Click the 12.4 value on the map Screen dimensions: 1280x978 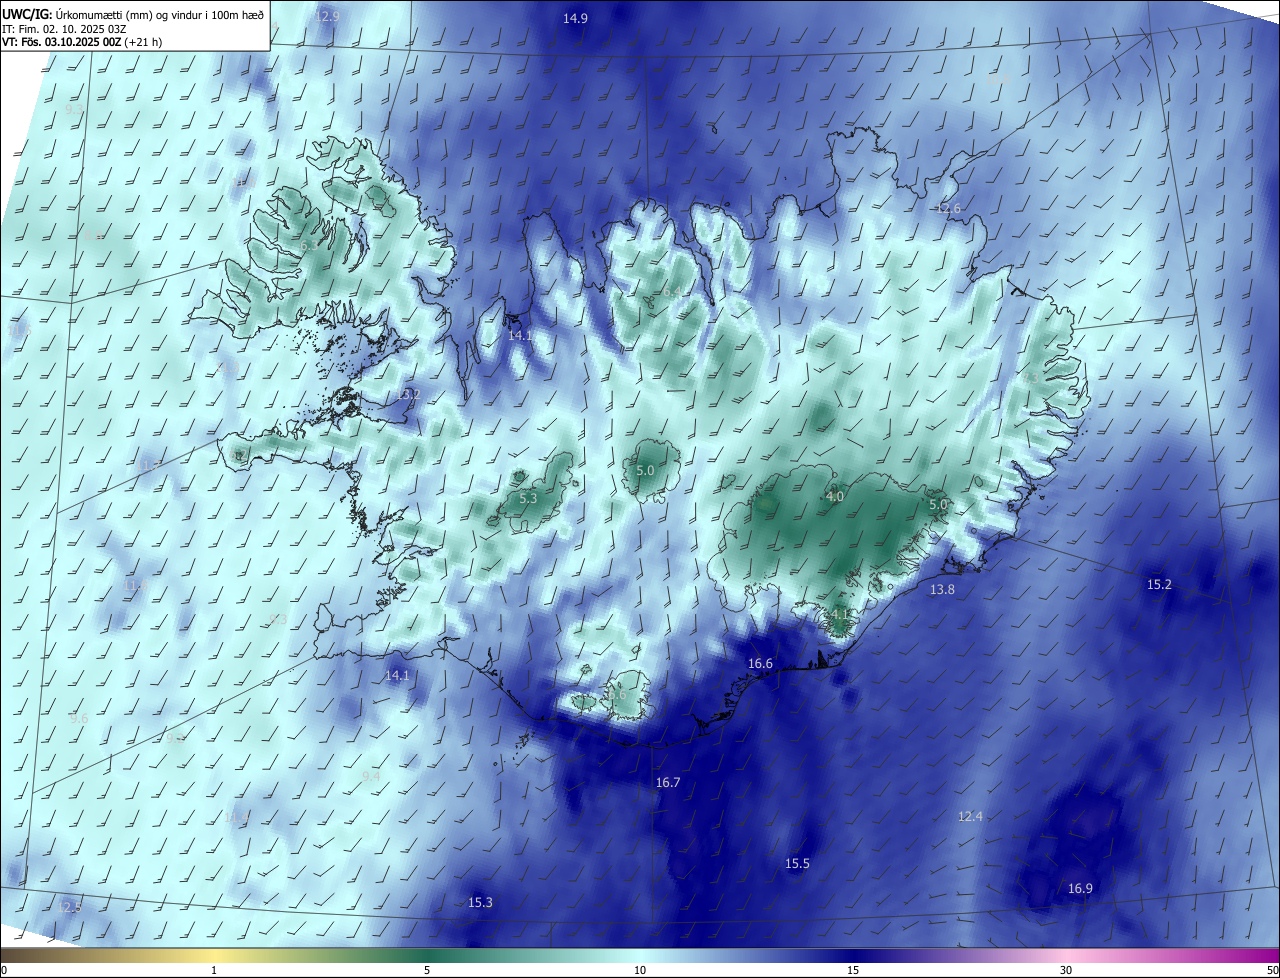coord(970,816)
